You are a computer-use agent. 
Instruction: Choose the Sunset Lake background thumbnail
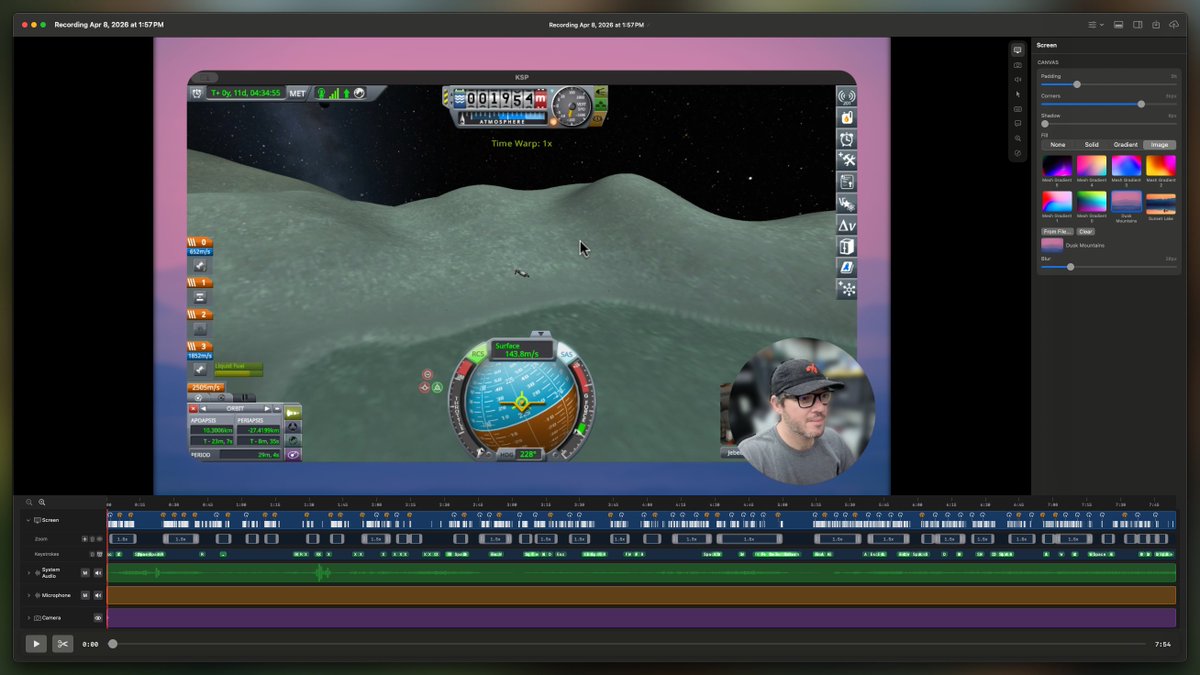pos(1161,204)
